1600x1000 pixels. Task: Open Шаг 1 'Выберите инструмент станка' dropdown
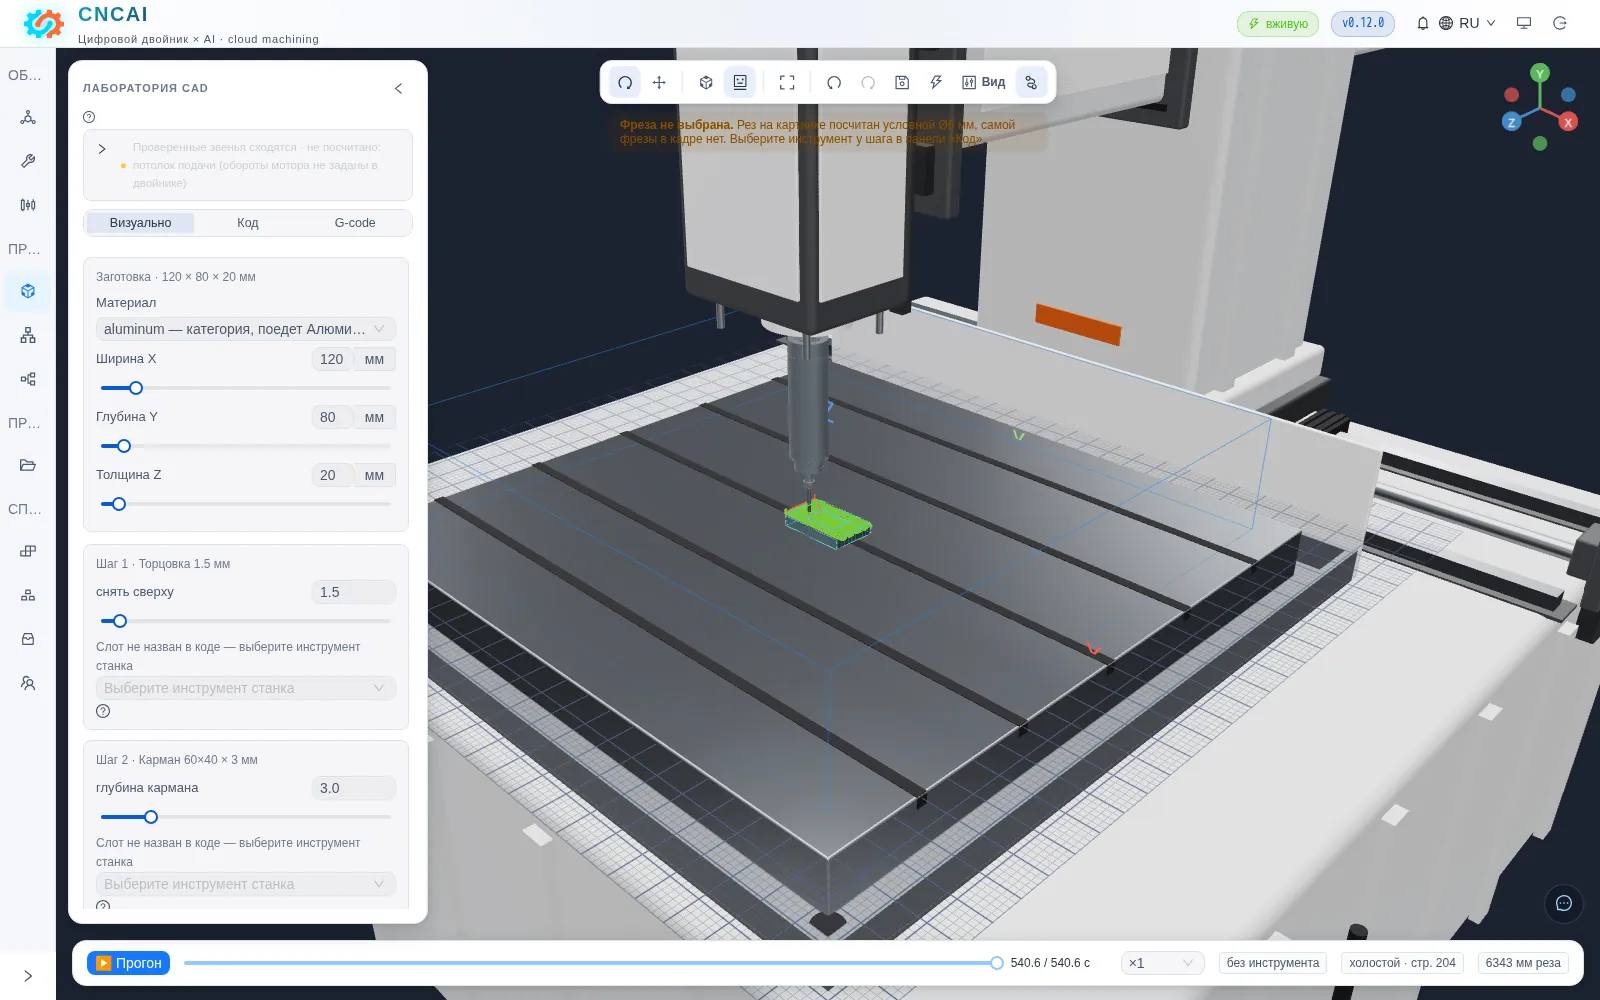pos(246,688)
